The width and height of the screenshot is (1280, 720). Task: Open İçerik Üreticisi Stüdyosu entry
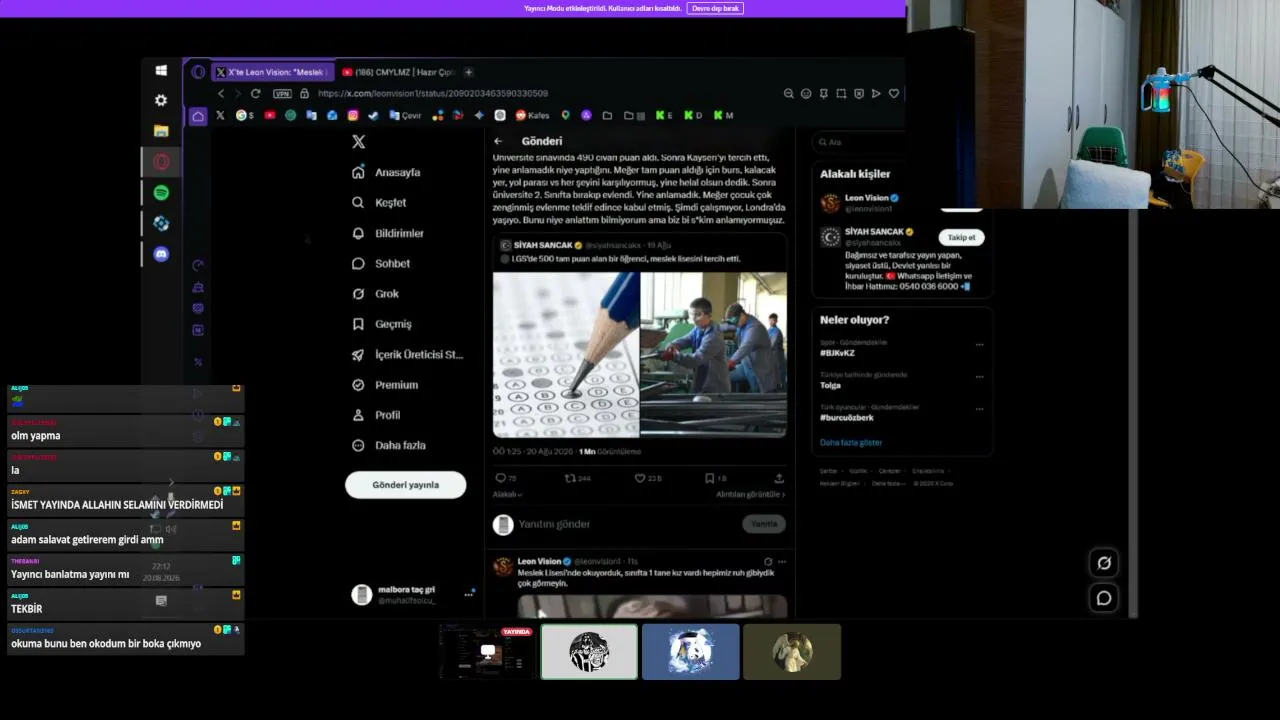[x=407, y=354]
